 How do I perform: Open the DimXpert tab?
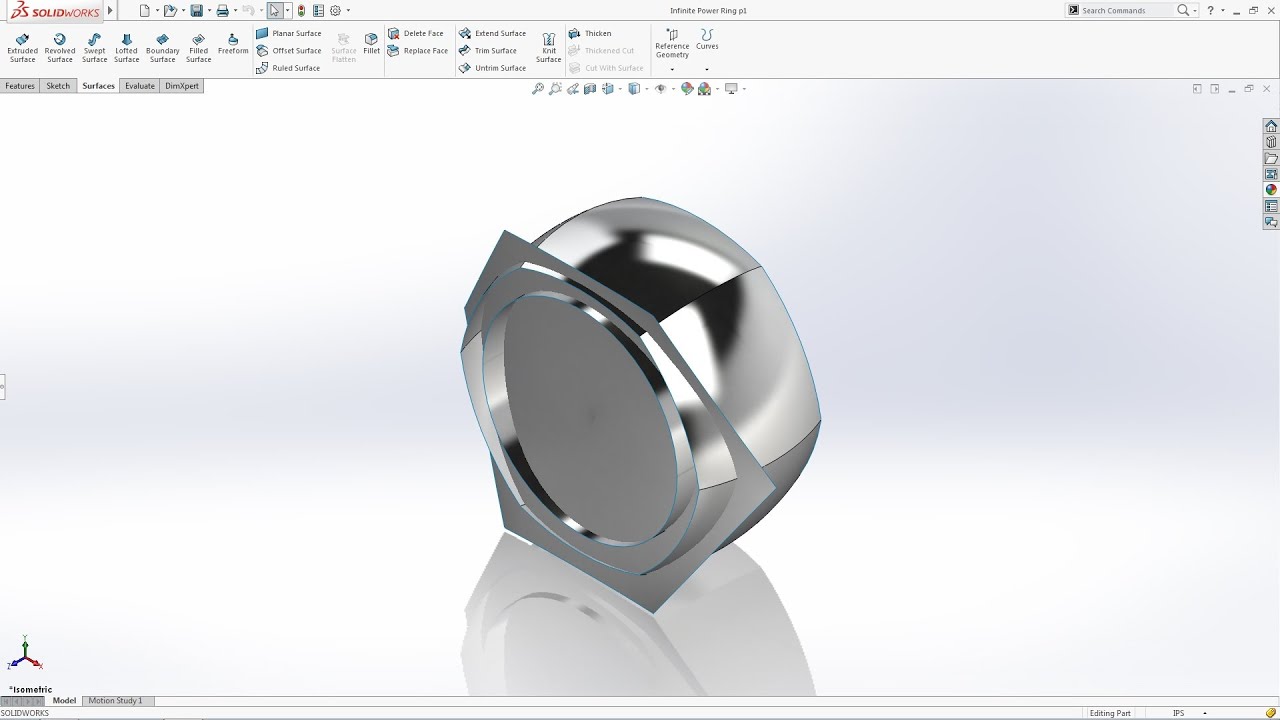click(182, 86)
